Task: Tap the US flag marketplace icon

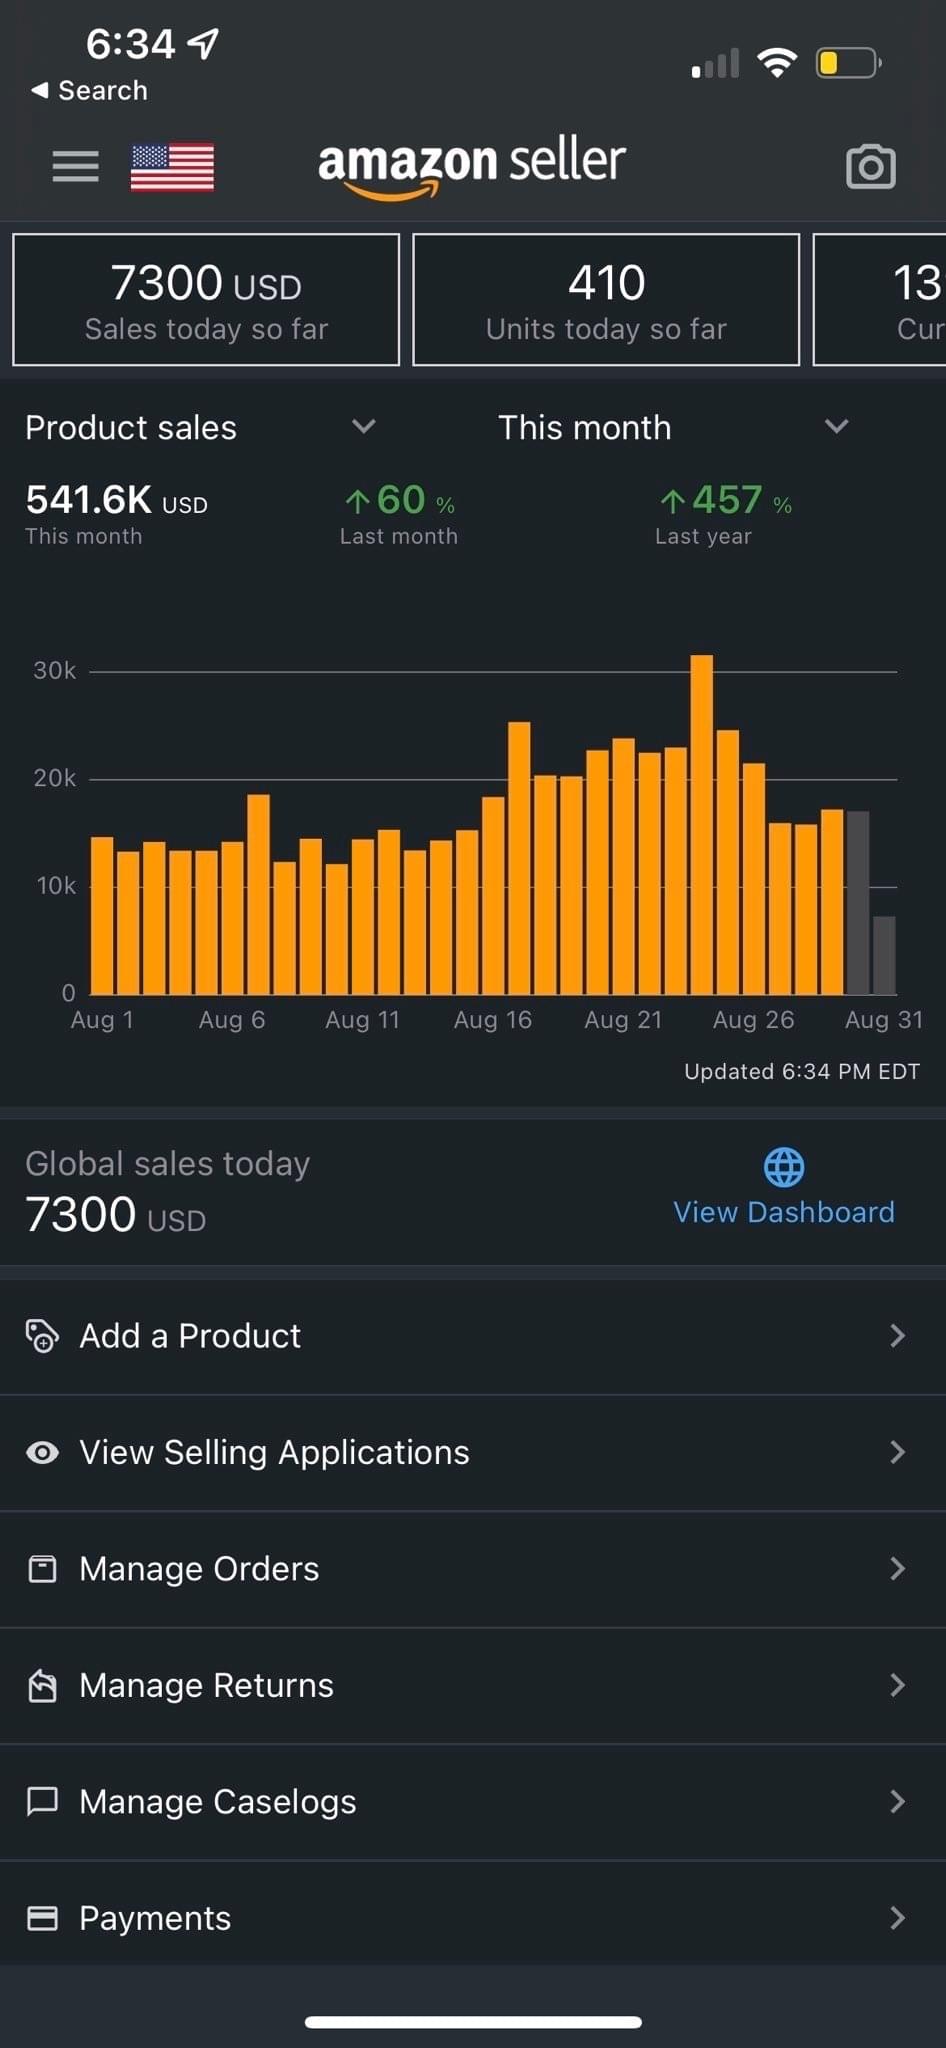Action: click(172, 167)
